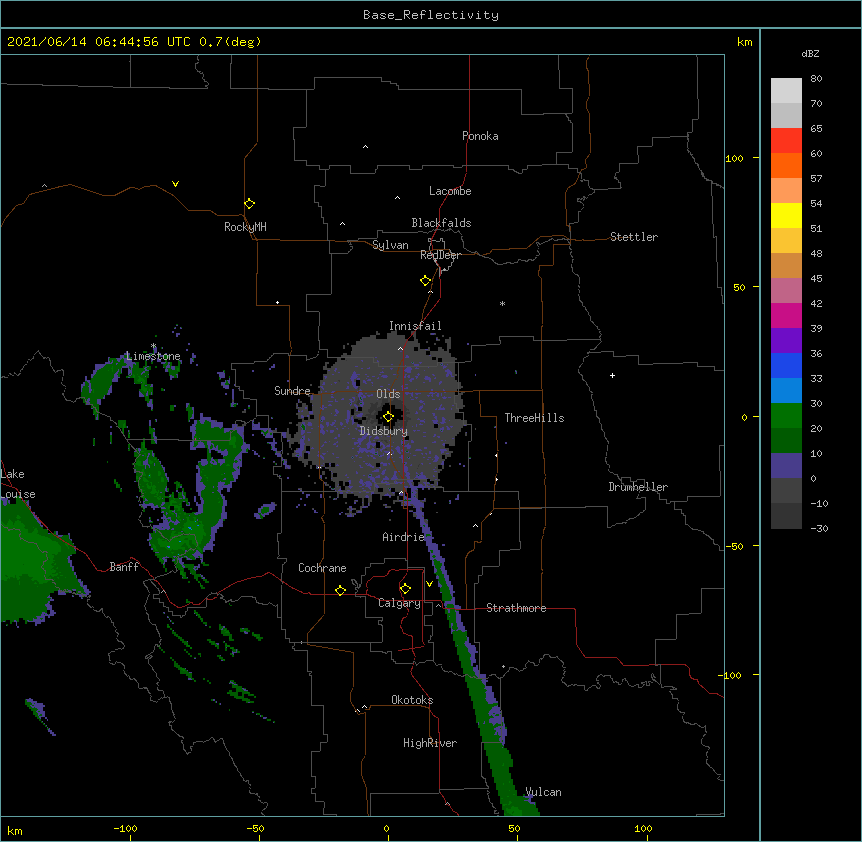Click the RockyMH label
The width and height of the screenshot is (862, 842).
point(245,227)
